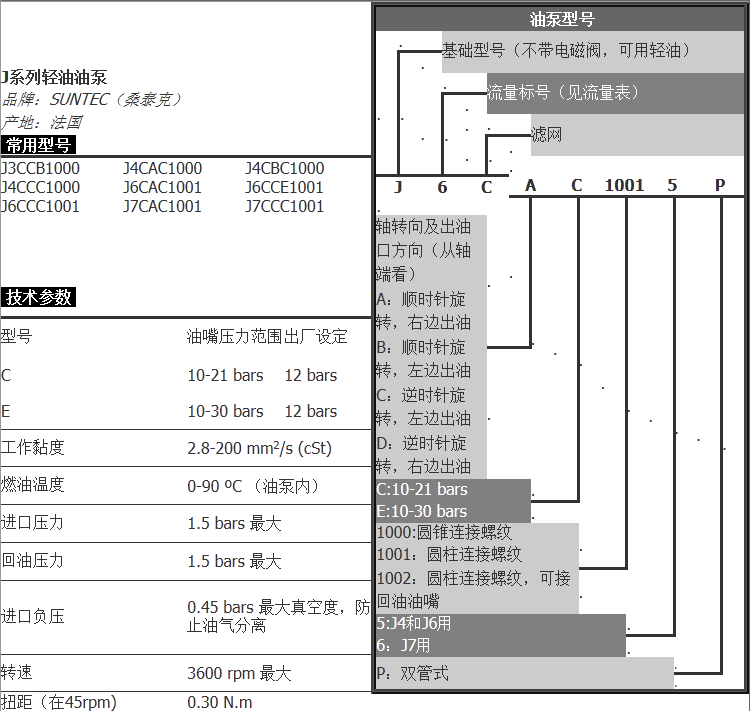Click the 进口压力 row label

click(32, 522)
